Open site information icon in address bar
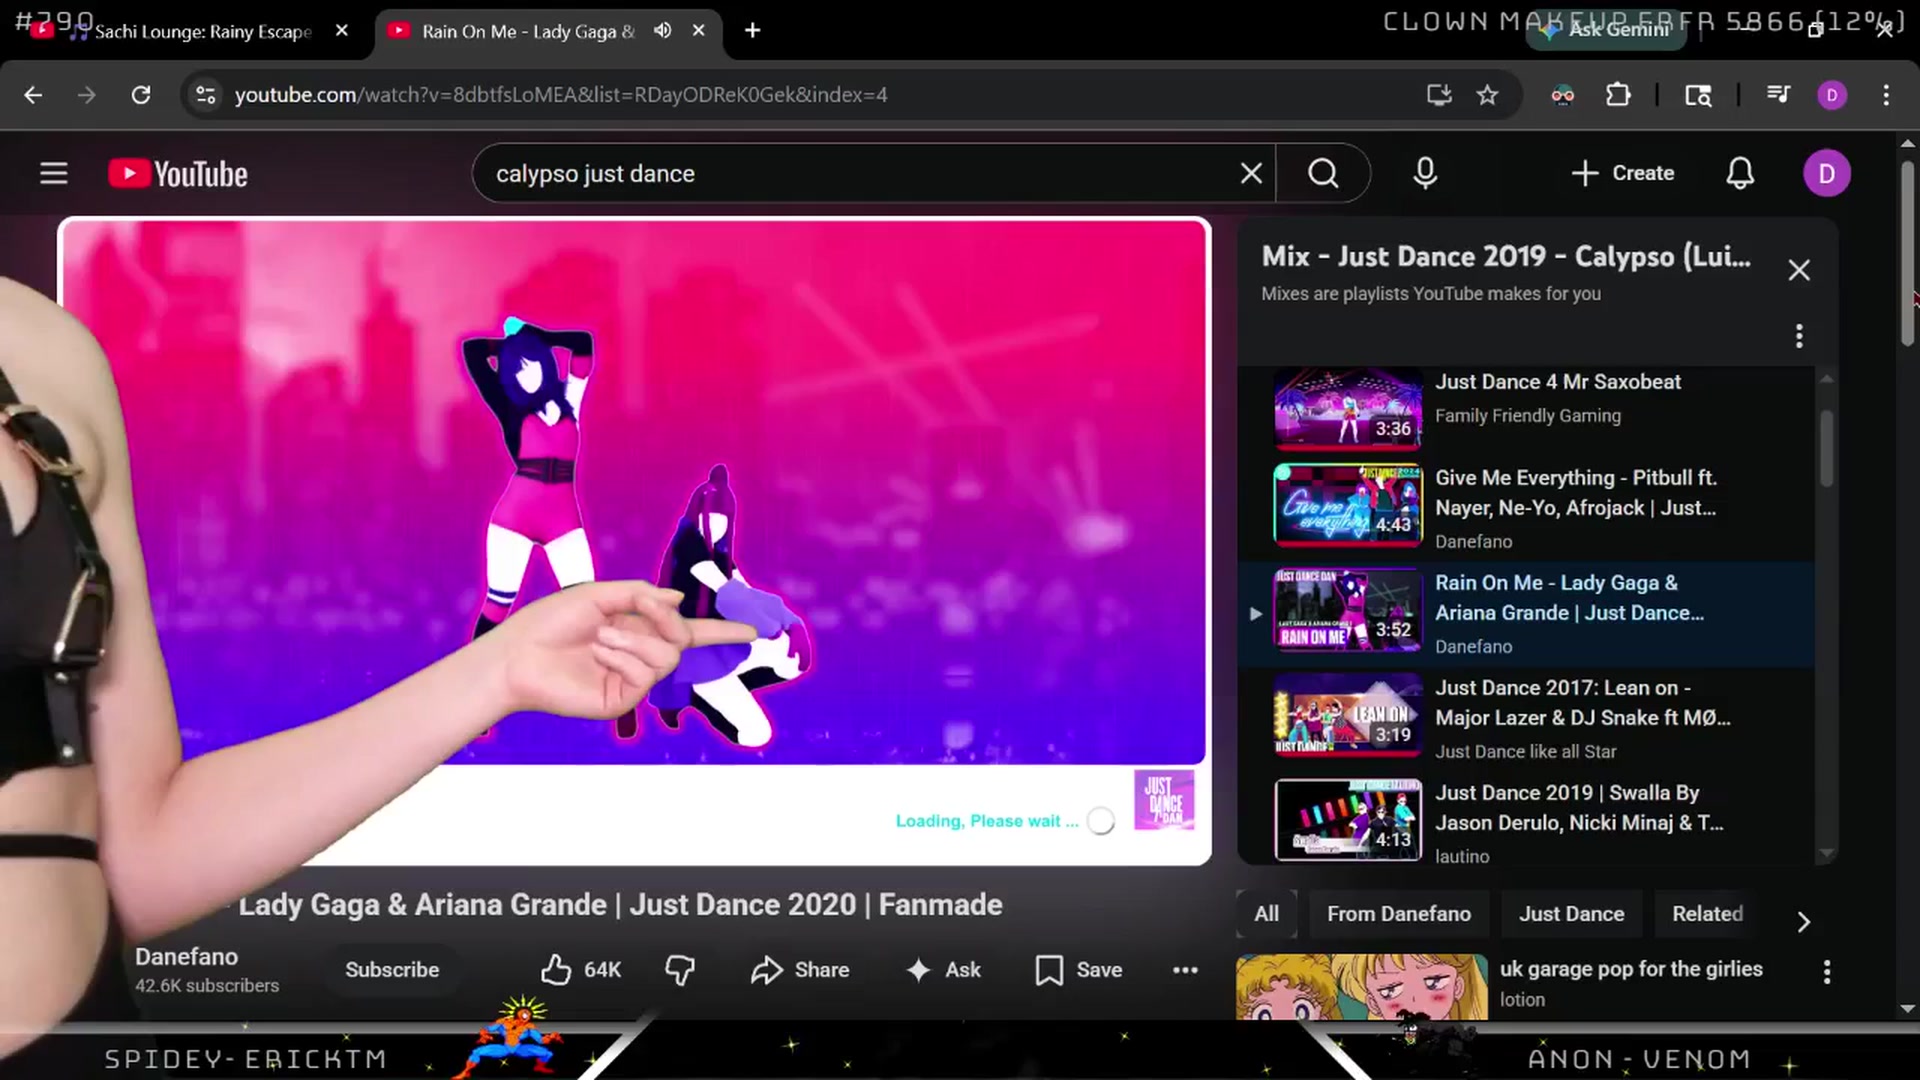This screenshot has width=1920, height=1080. point(205,95)
